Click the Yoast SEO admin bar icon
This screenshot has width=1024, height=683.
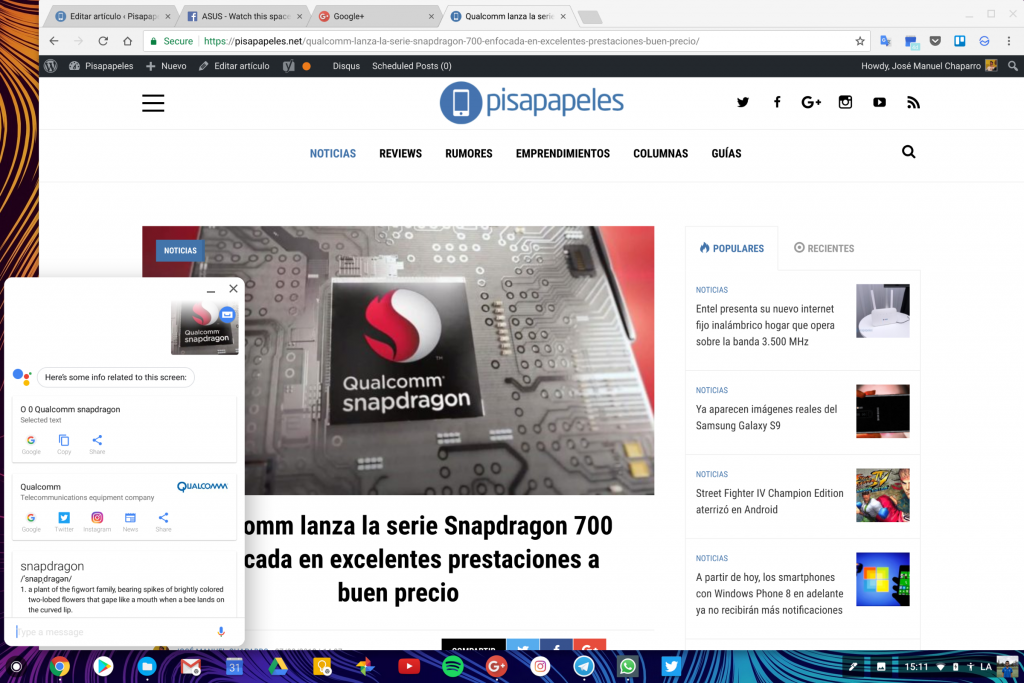[x=289, y=66]
